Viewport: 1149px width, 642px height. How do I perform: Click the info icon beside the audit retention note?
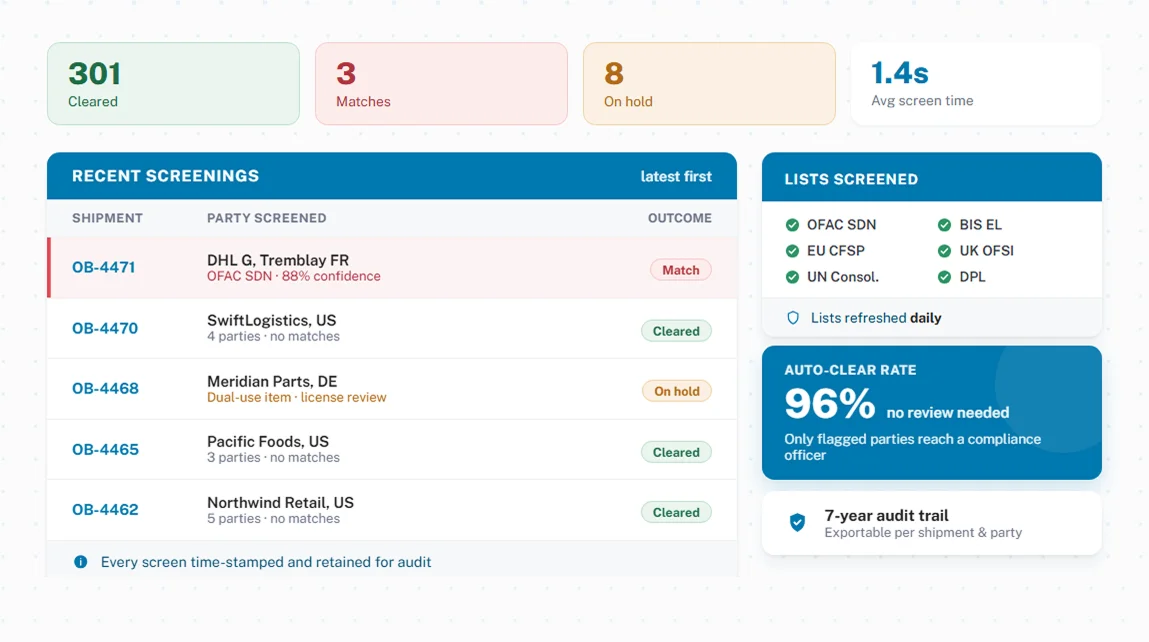click(81, 562)
